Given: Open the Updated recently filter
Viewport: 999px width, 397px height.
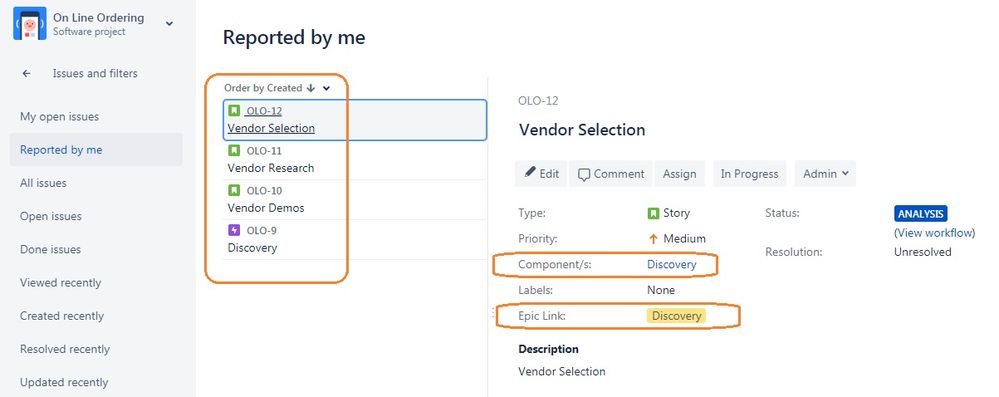Looking at the screenshot, I should [x=64, y=382].
